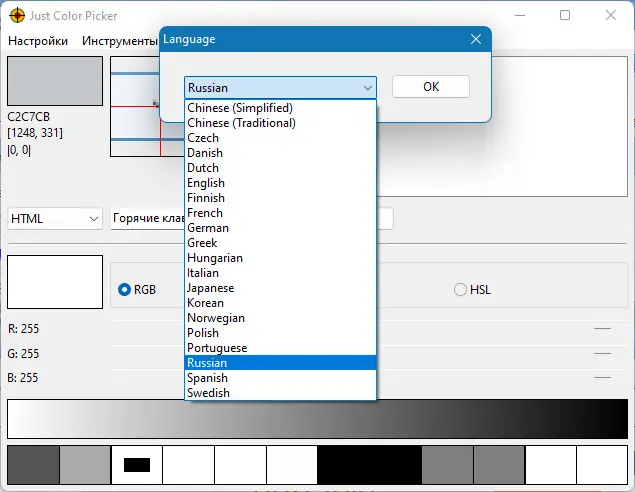This screenshot has width=635, height=492.
Task: Select Greek in the dropdown list
Action: (x=280, y=243)
